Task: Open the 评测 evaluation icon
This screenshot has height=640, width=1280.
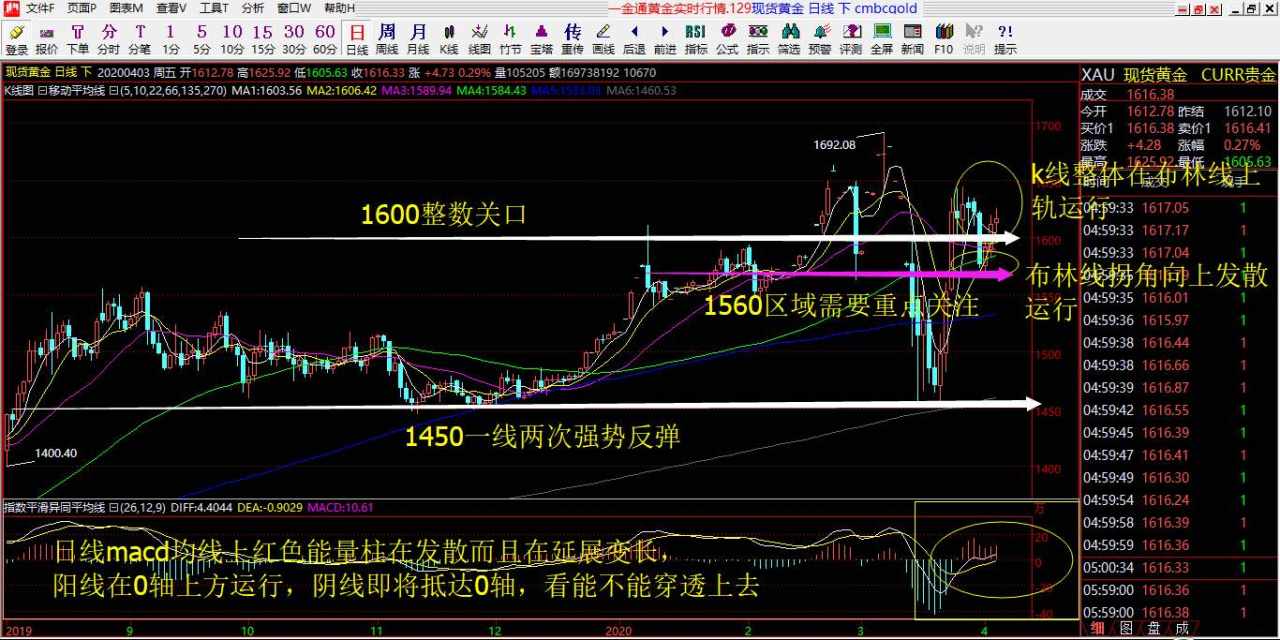Action: (x=851, y=39)
